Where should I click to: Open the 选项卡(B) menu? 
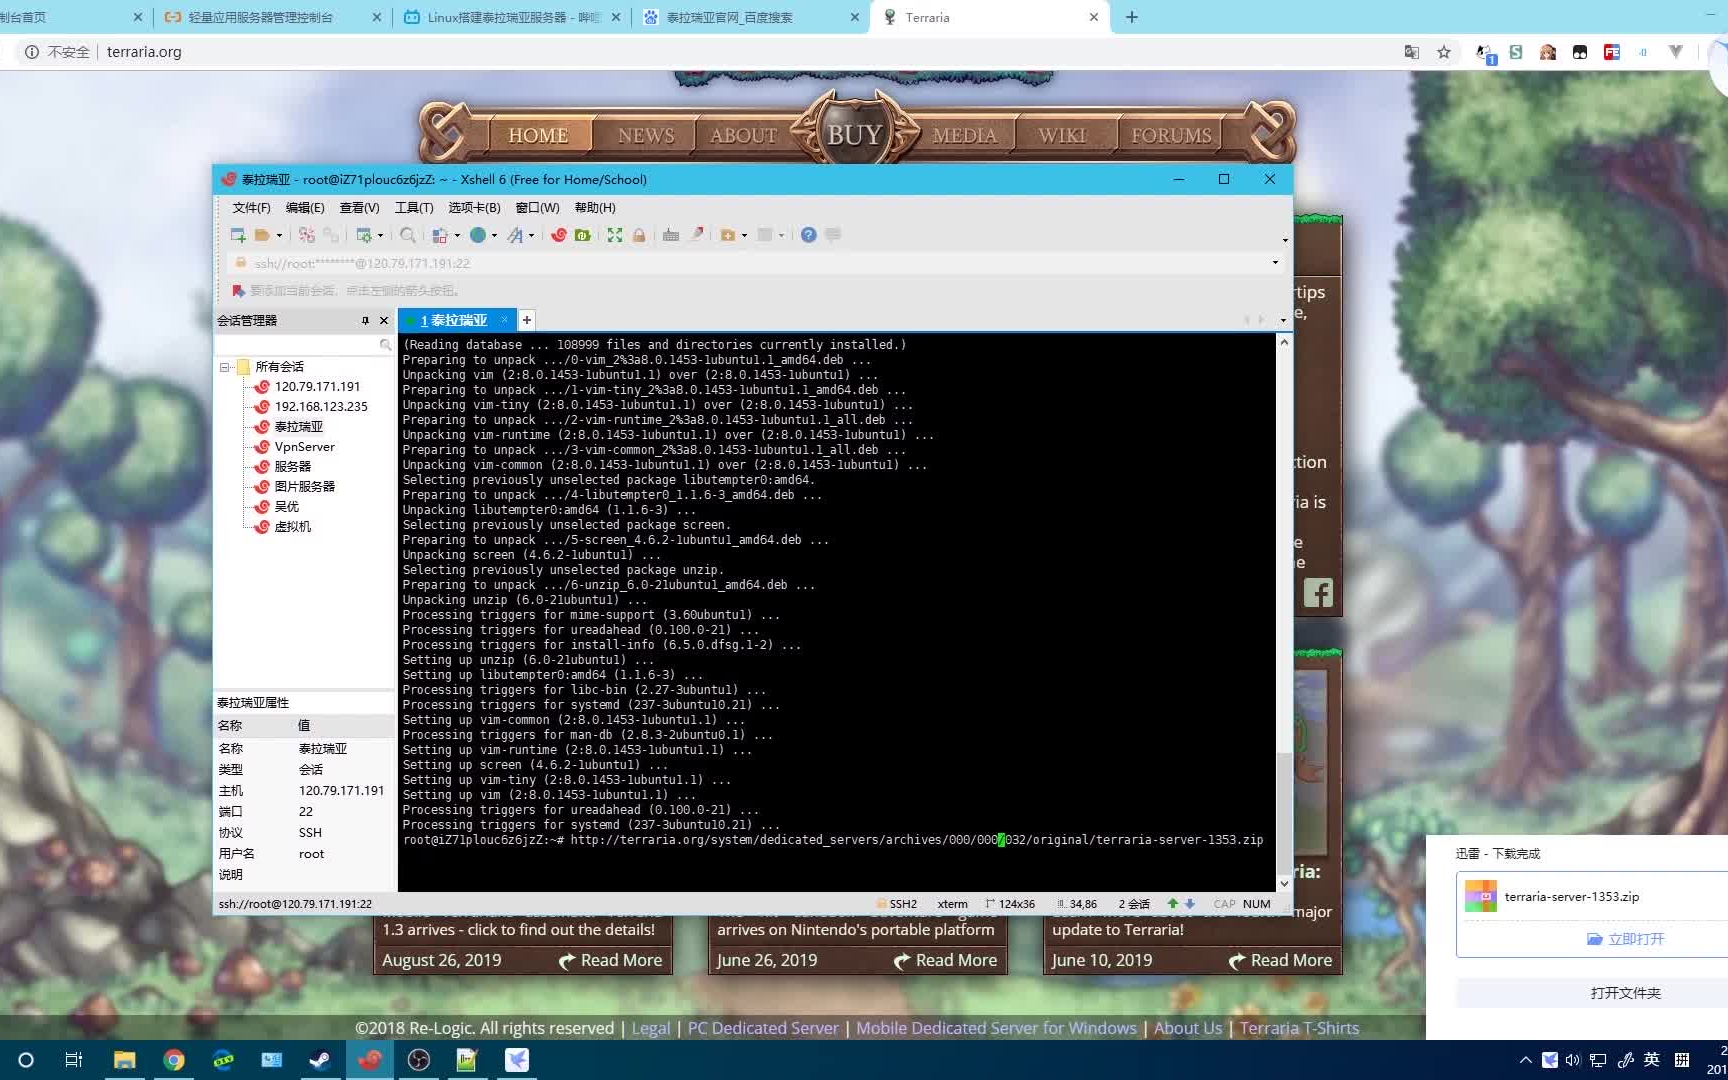[x=474, y=208]
